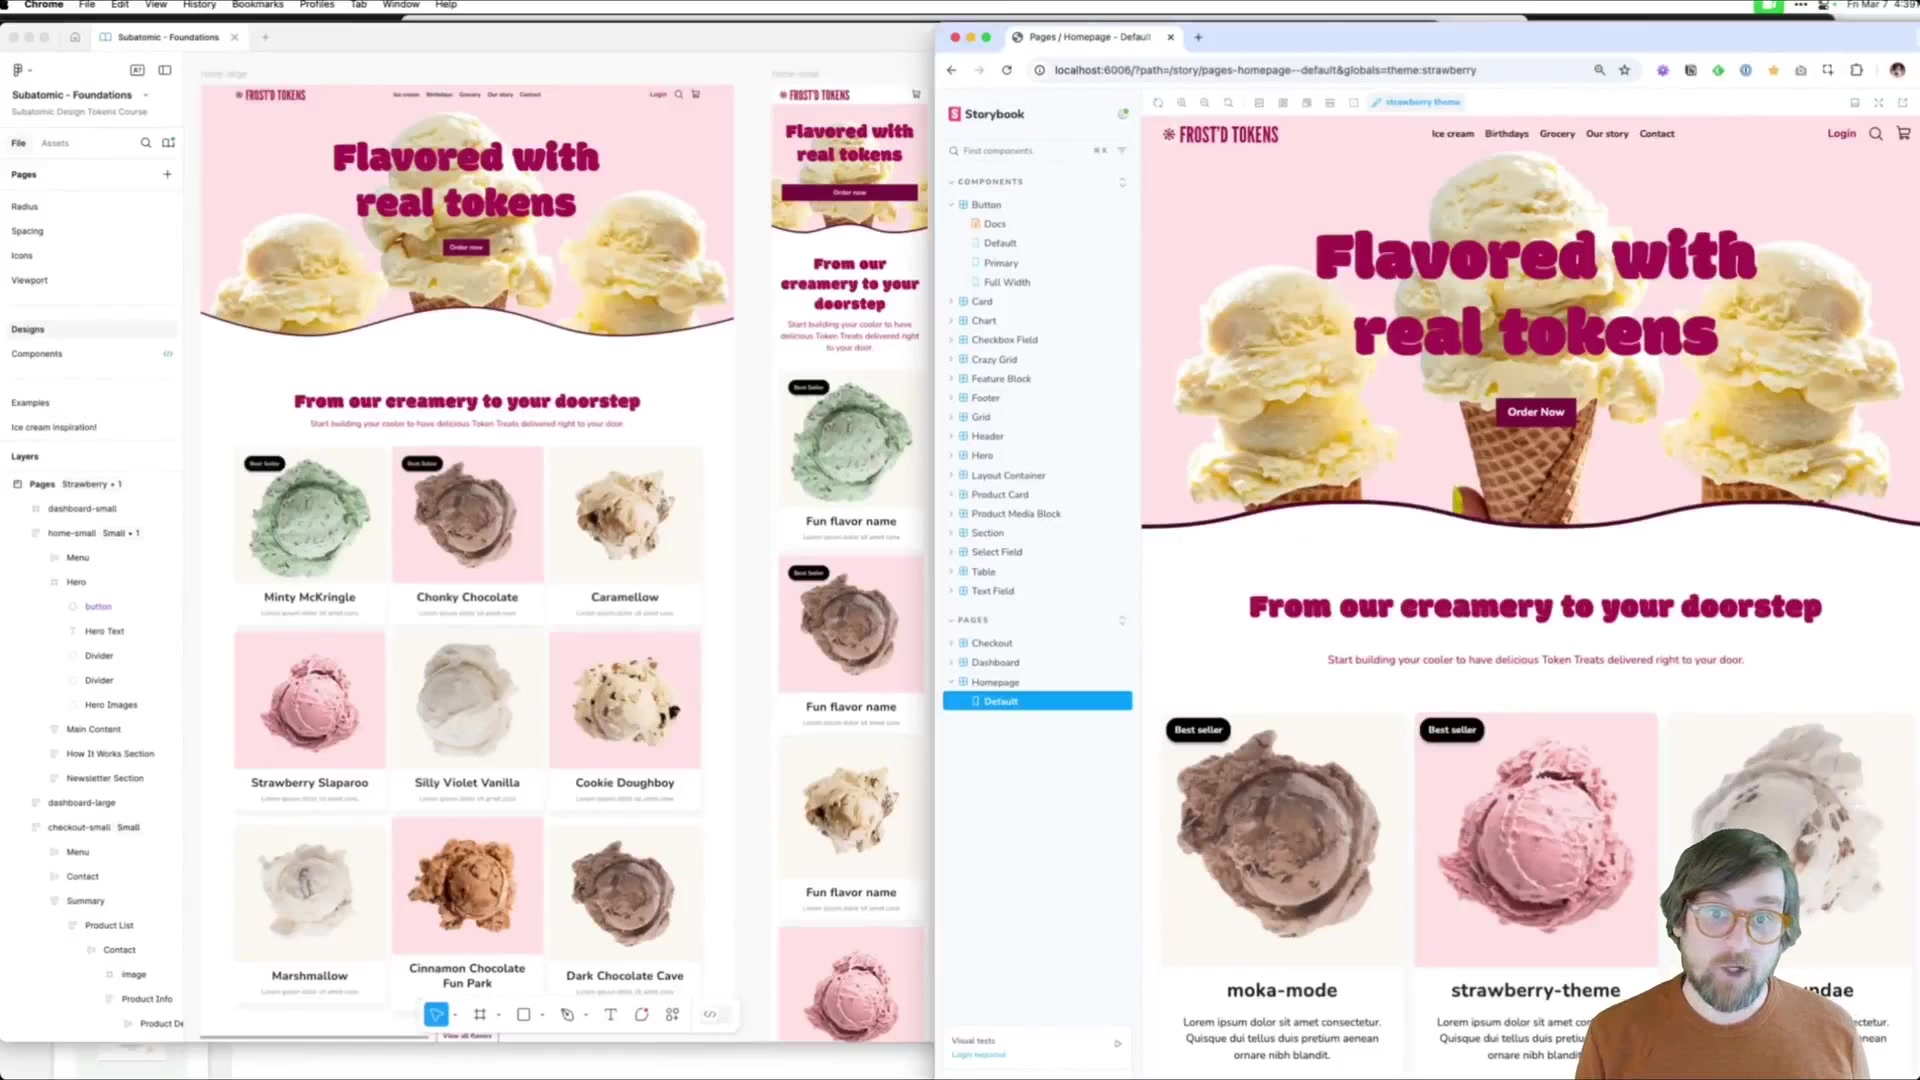Viewport: 1920px width, 1080px height.
Task: Click the Chrome address bar URL
Action: coord(1265,70)
